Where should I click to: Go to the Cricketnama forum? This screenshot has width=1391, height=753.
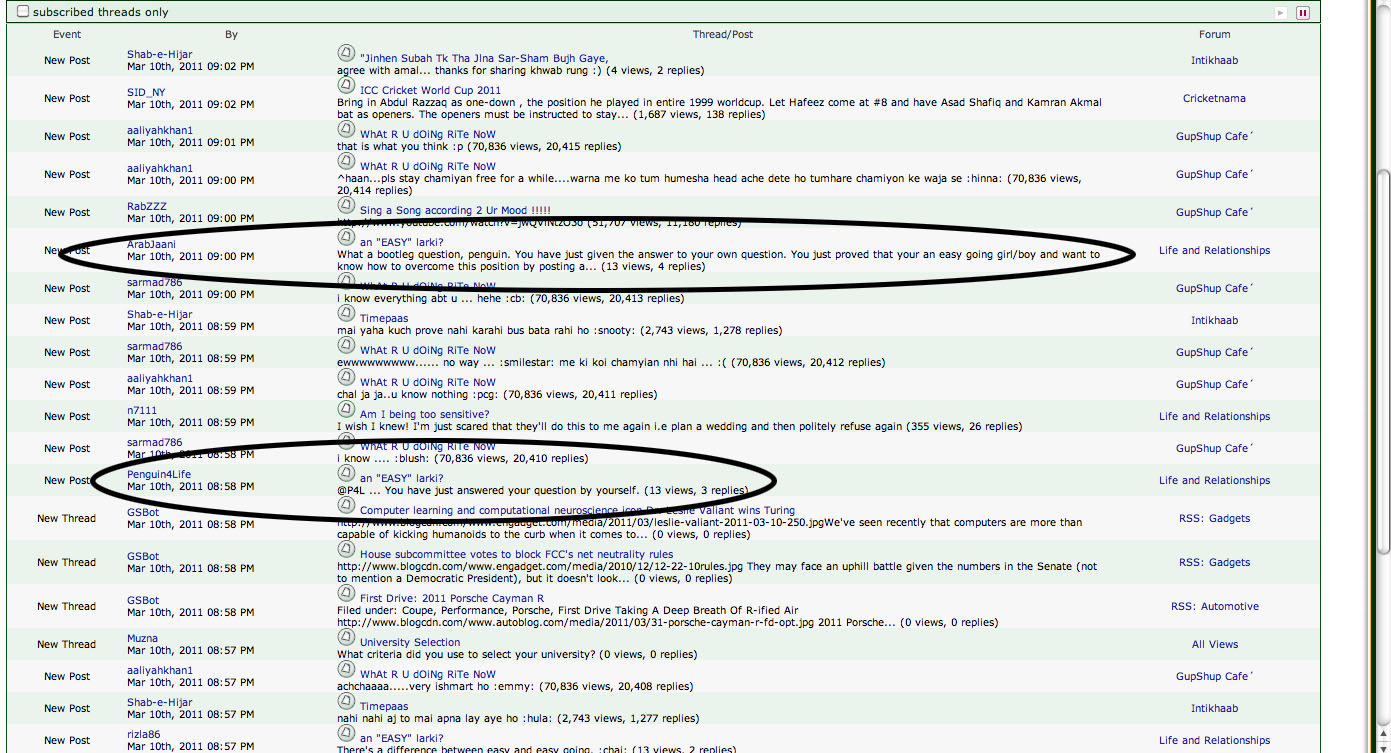pyautogui.click(x=1214, y=98)
